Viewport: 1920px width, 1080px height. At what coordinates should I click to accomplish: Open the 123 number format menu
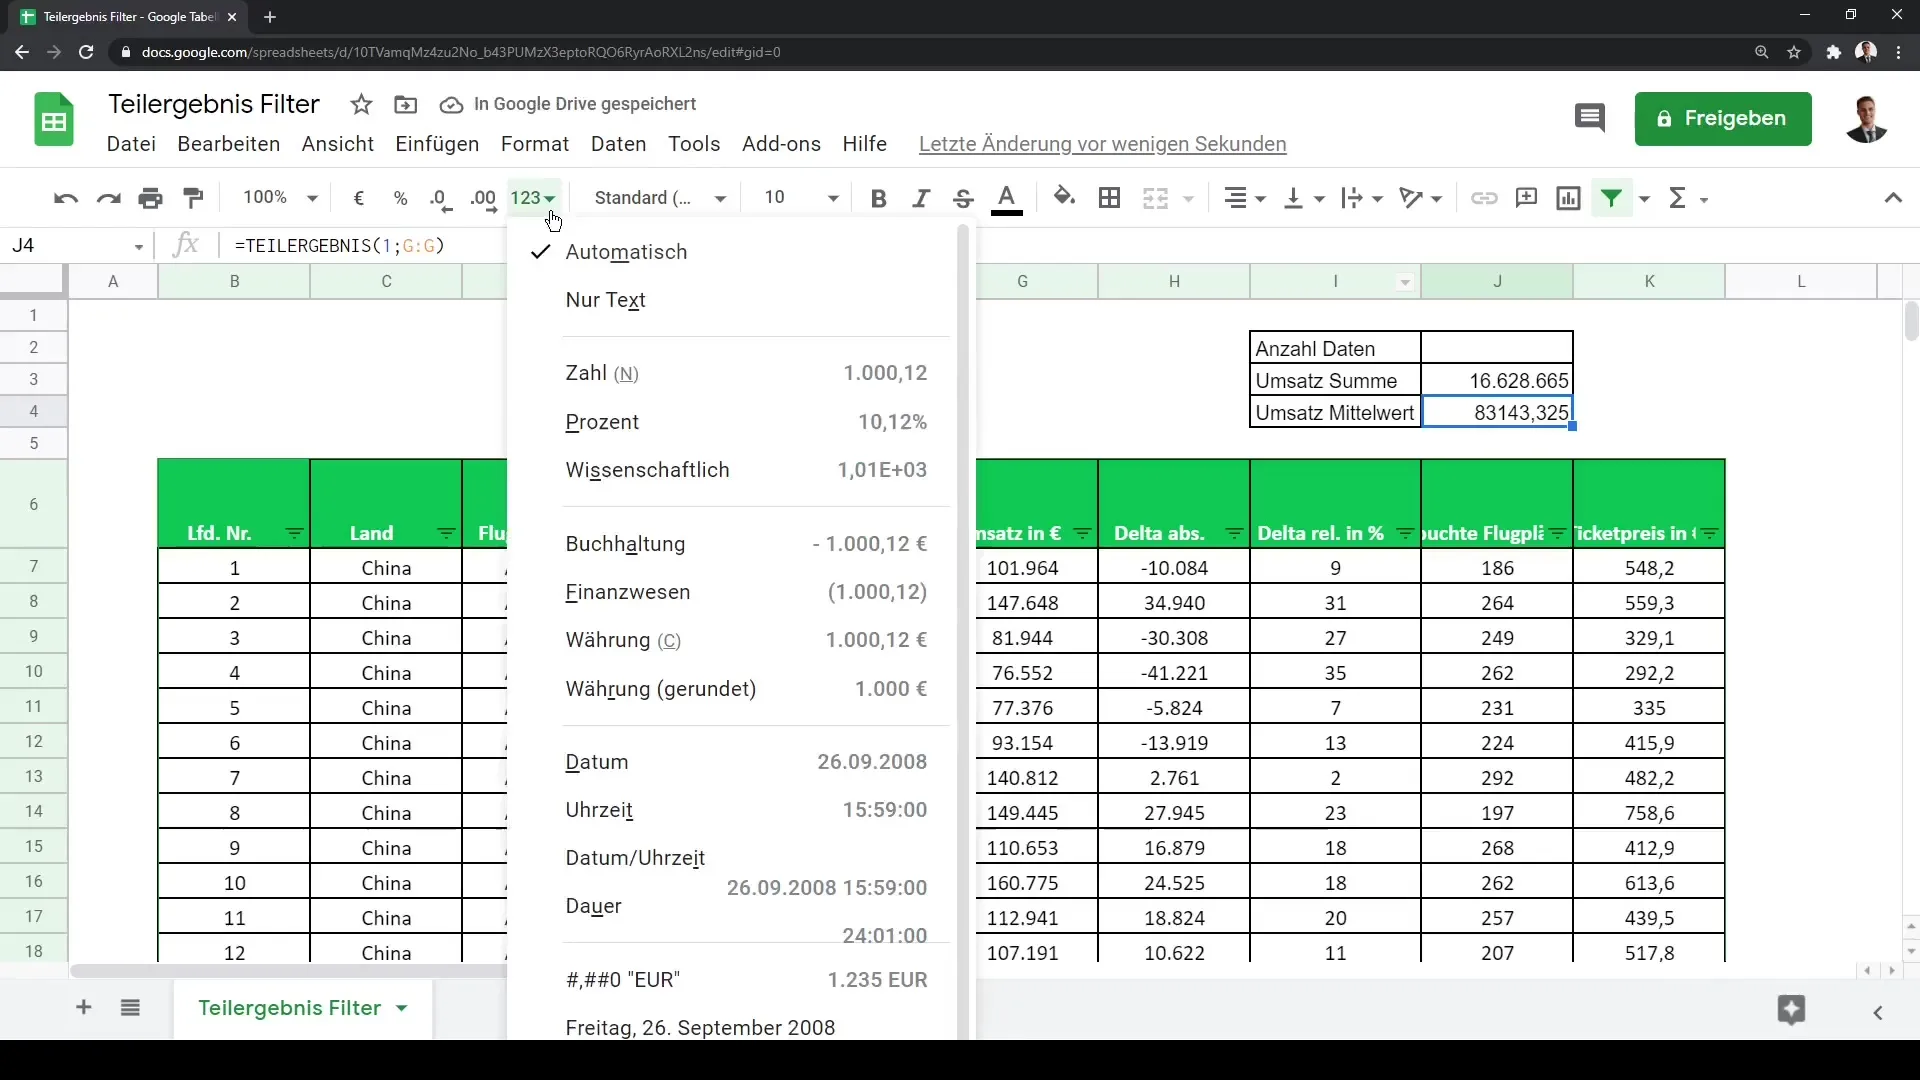[x=533, y=198]
